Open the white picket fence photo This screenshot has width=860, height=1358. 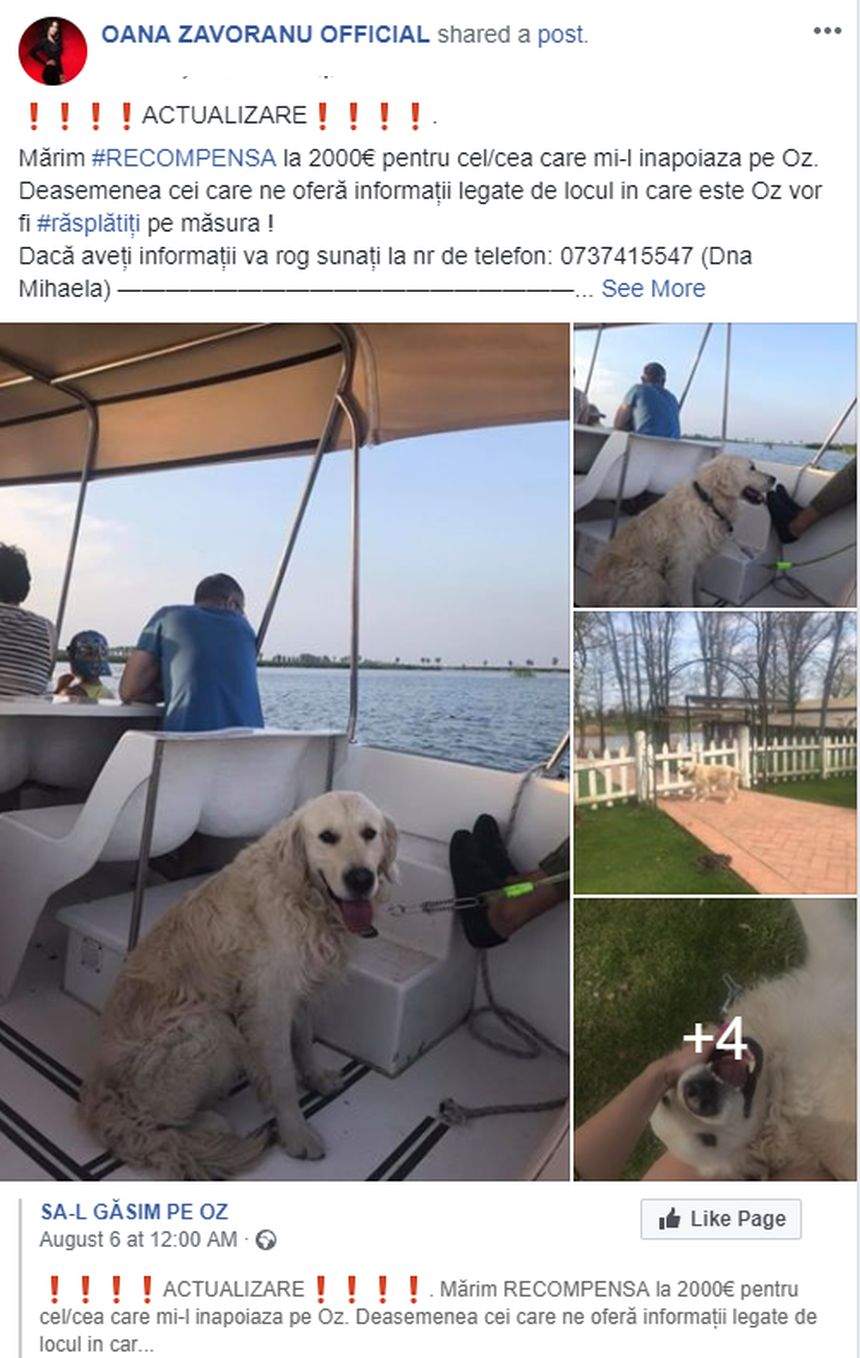click(715, 753)
